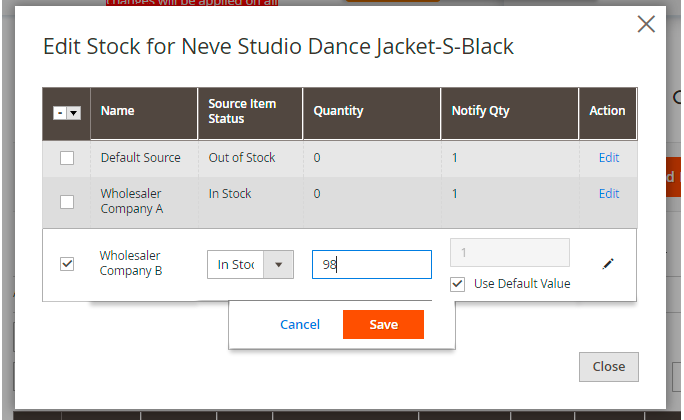The height and width of the screenshot is (420, 684).
Task: Click the disabled Notify Qty field
Action: tap(510, 252)
